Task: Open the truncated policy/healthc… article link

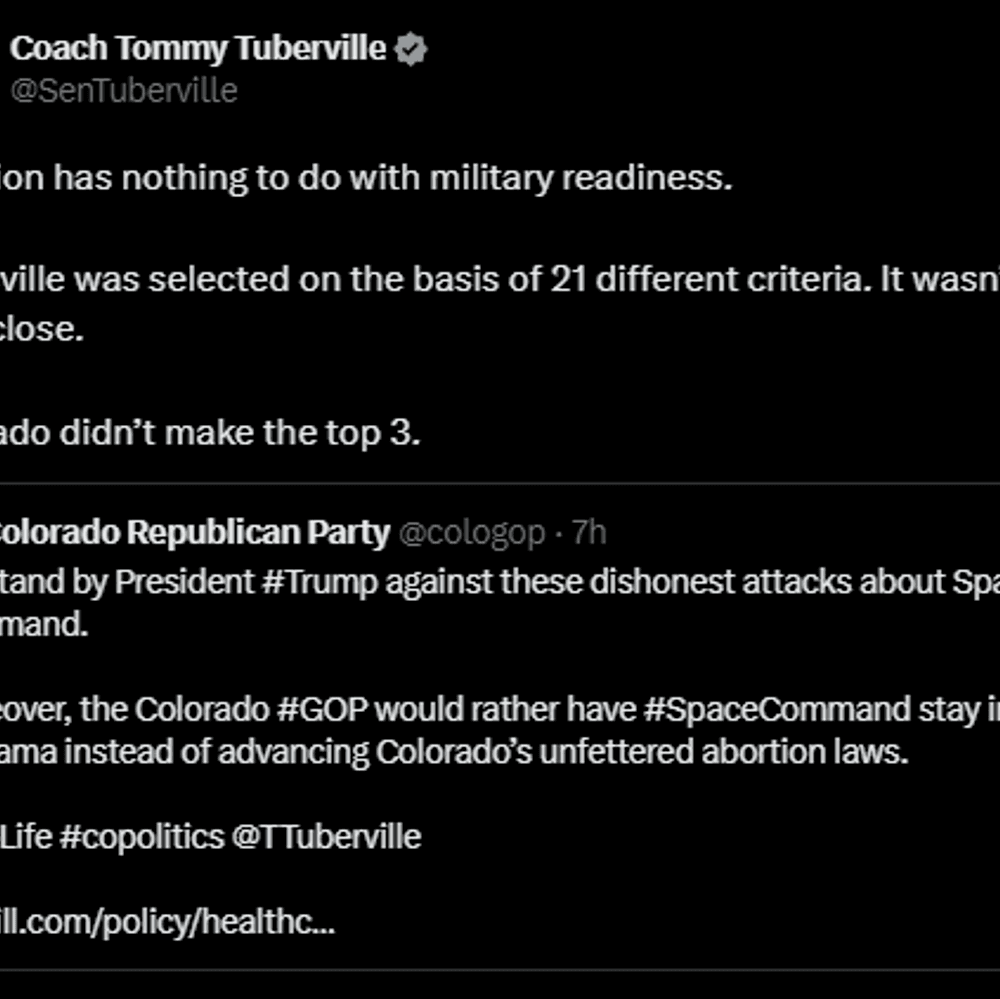Action: pyautogui.click(x=167, y=922)
